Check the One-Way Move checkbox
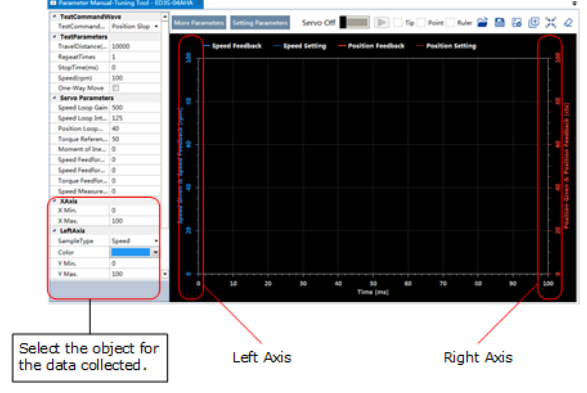Viewport: 587px width, 393px height. point(116,88)
